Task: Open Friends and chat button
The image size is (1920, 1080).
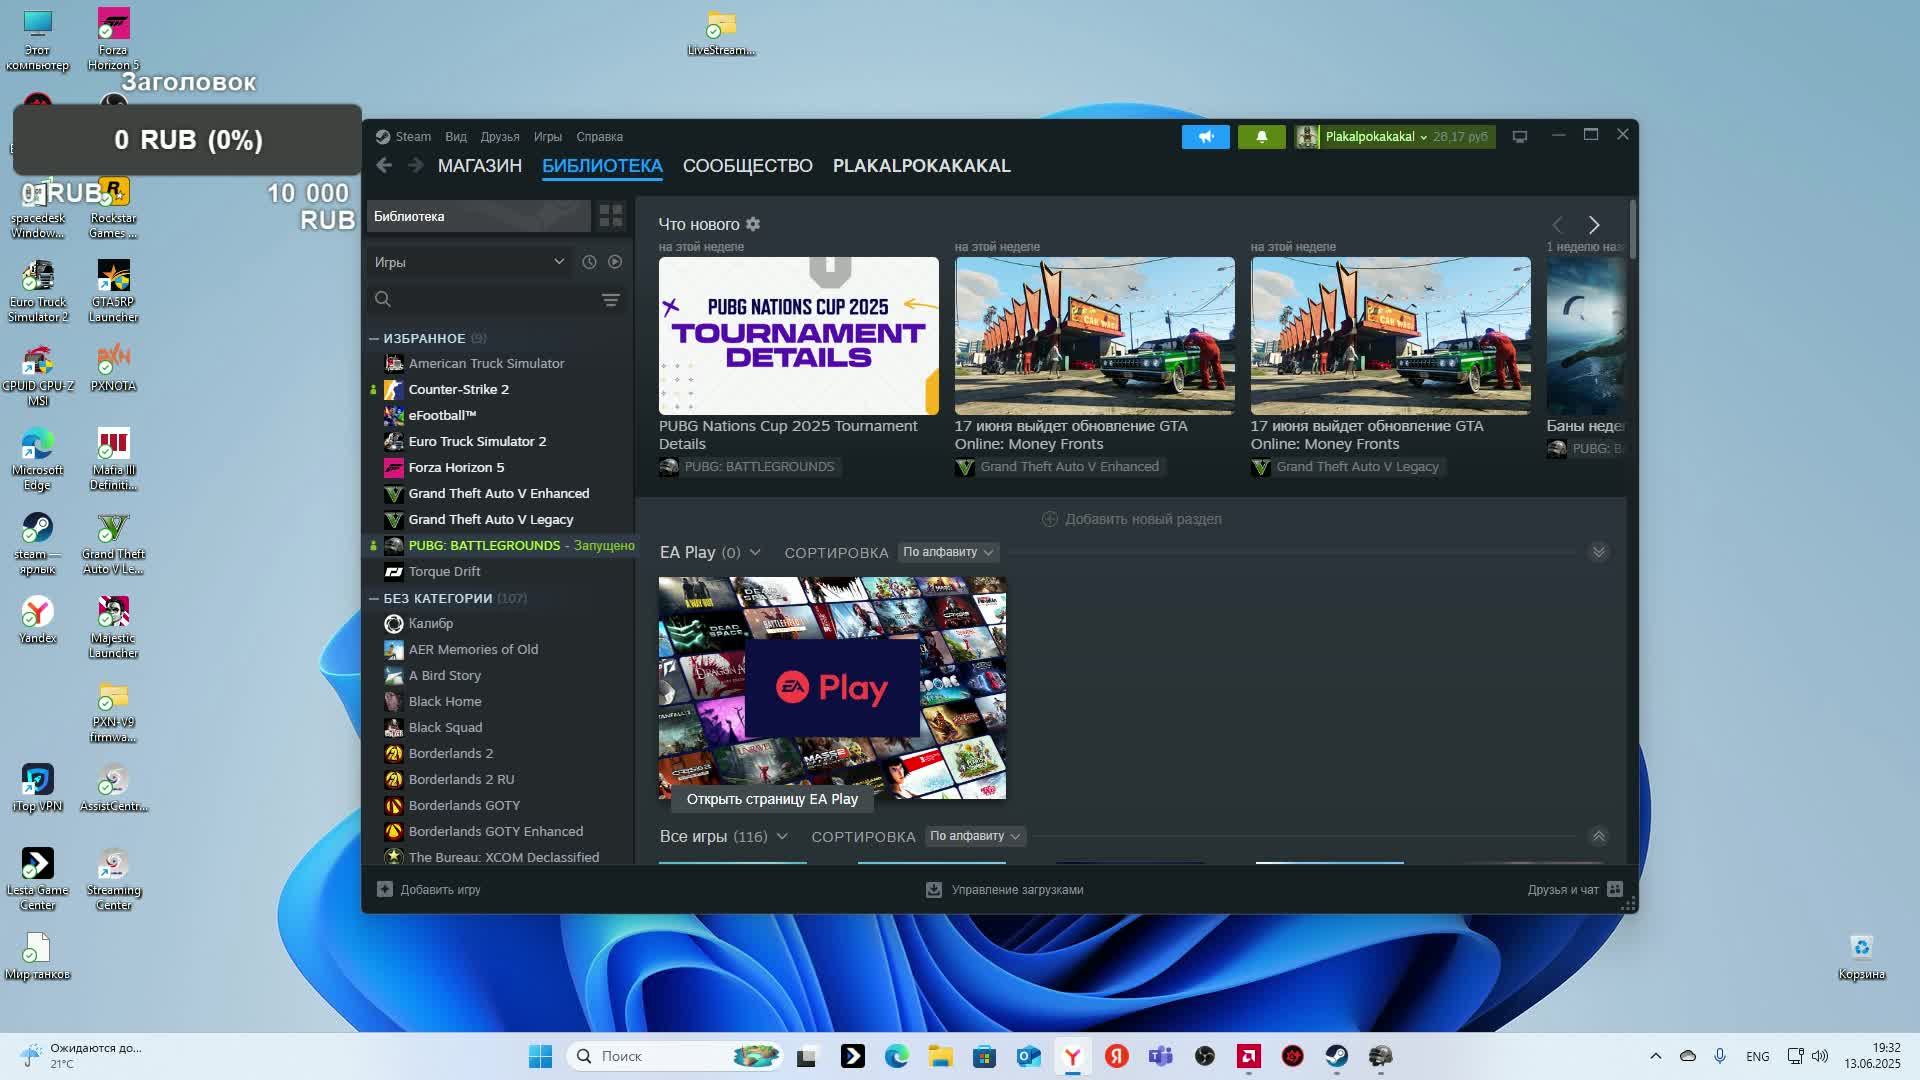Action: [x=1574, y=890]
